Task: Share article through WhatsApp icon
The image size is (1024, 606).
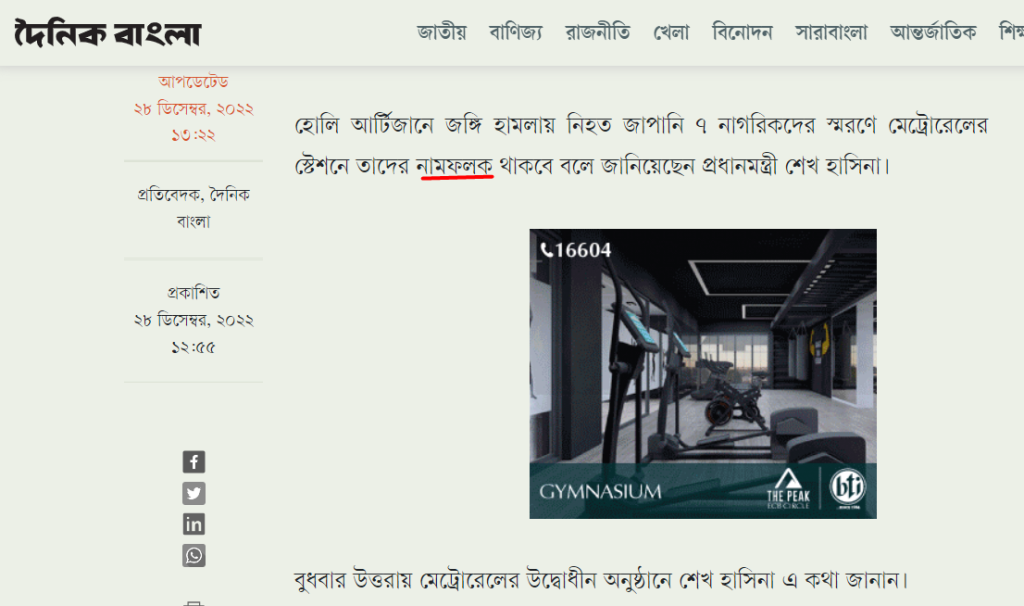Action: [x=193, y=555]
